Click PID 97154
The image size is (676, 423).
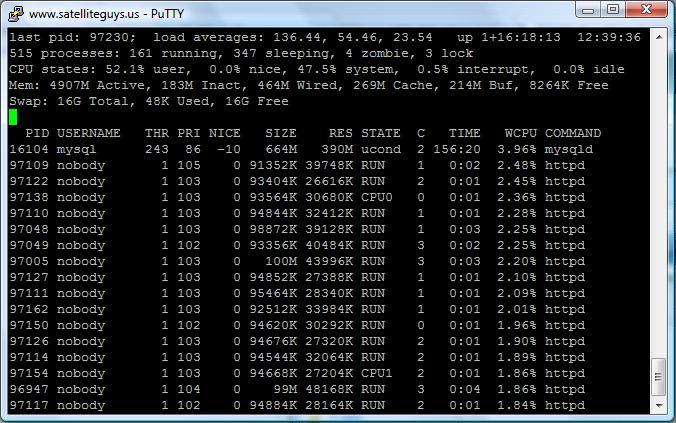(29, 373)
